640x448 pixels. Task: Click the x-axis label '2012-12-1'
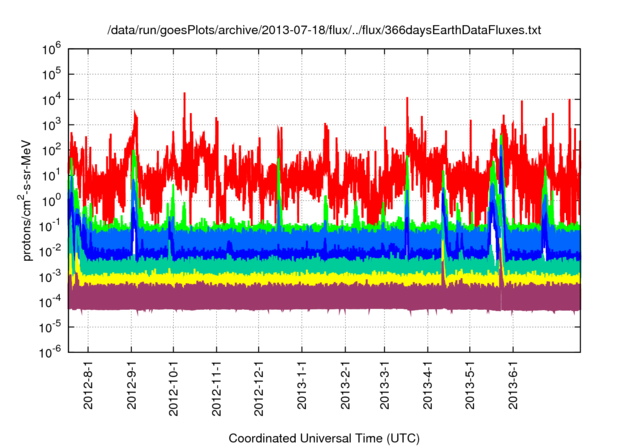click(259, 390)
